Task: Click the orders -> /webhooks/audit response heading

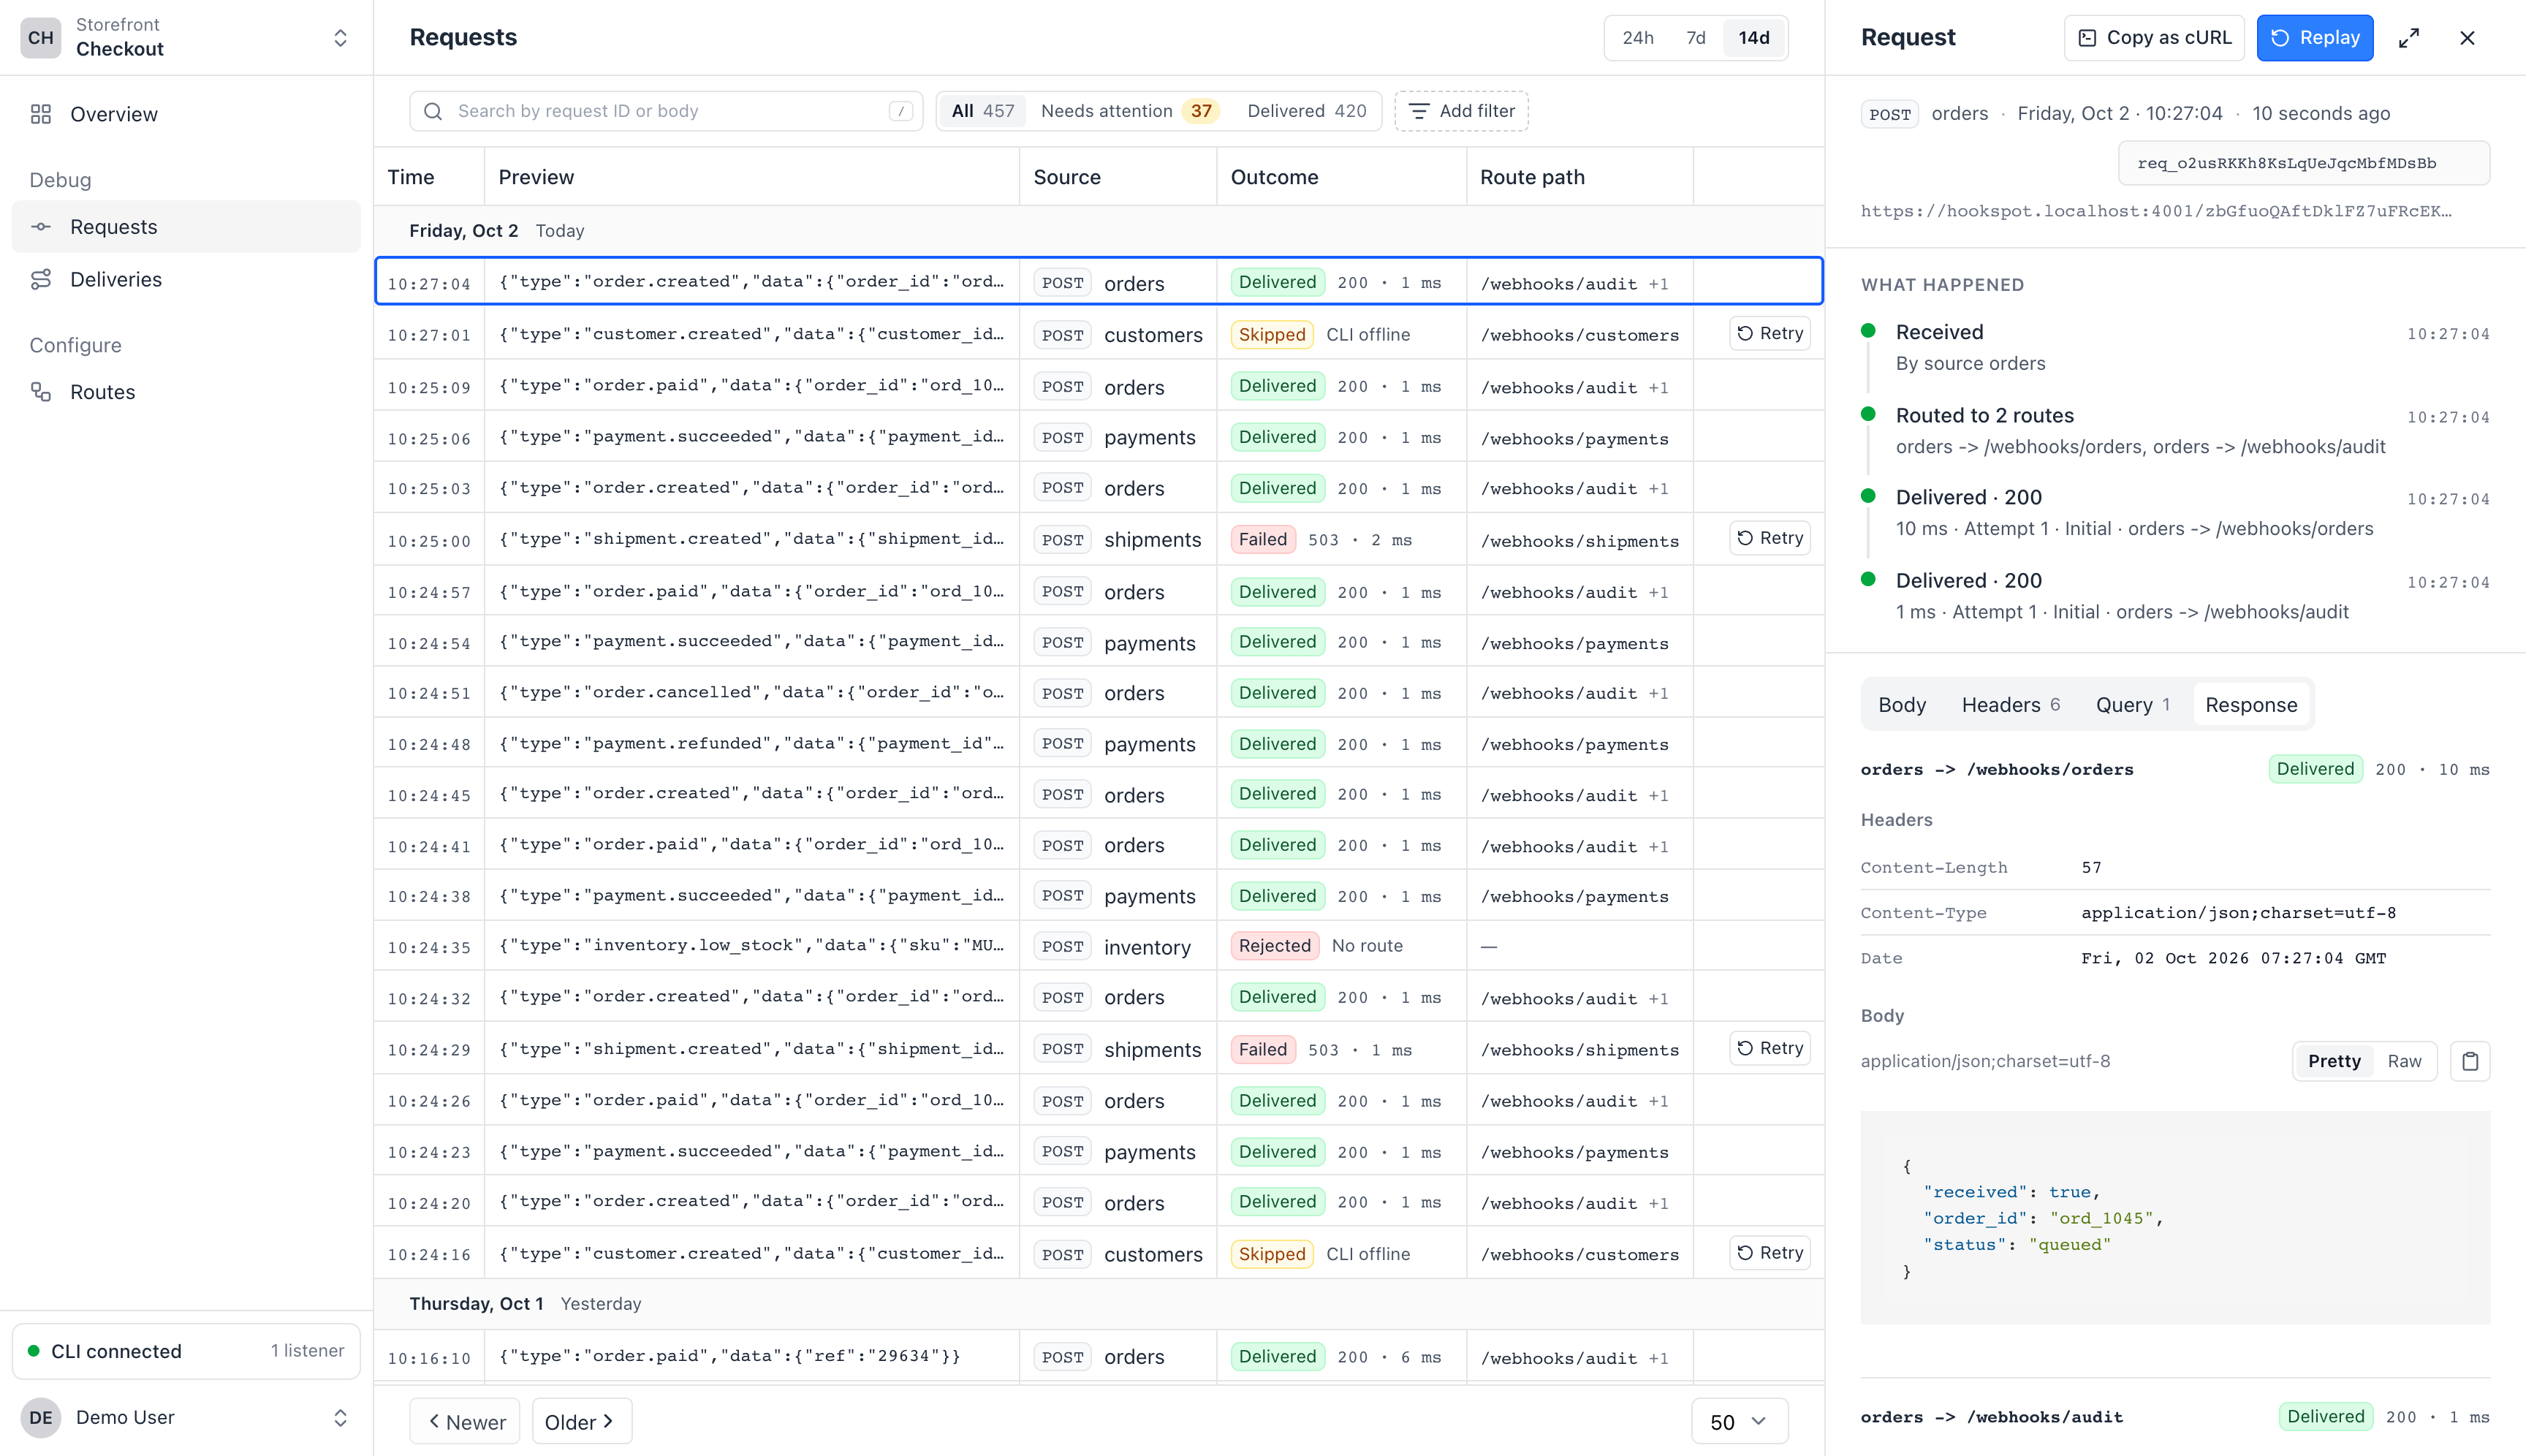Action: tap(1991, 1417)
